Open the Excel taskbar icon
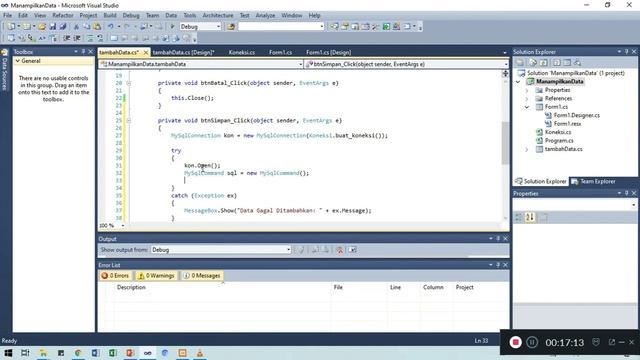The image size is (640, 360). 113,353
